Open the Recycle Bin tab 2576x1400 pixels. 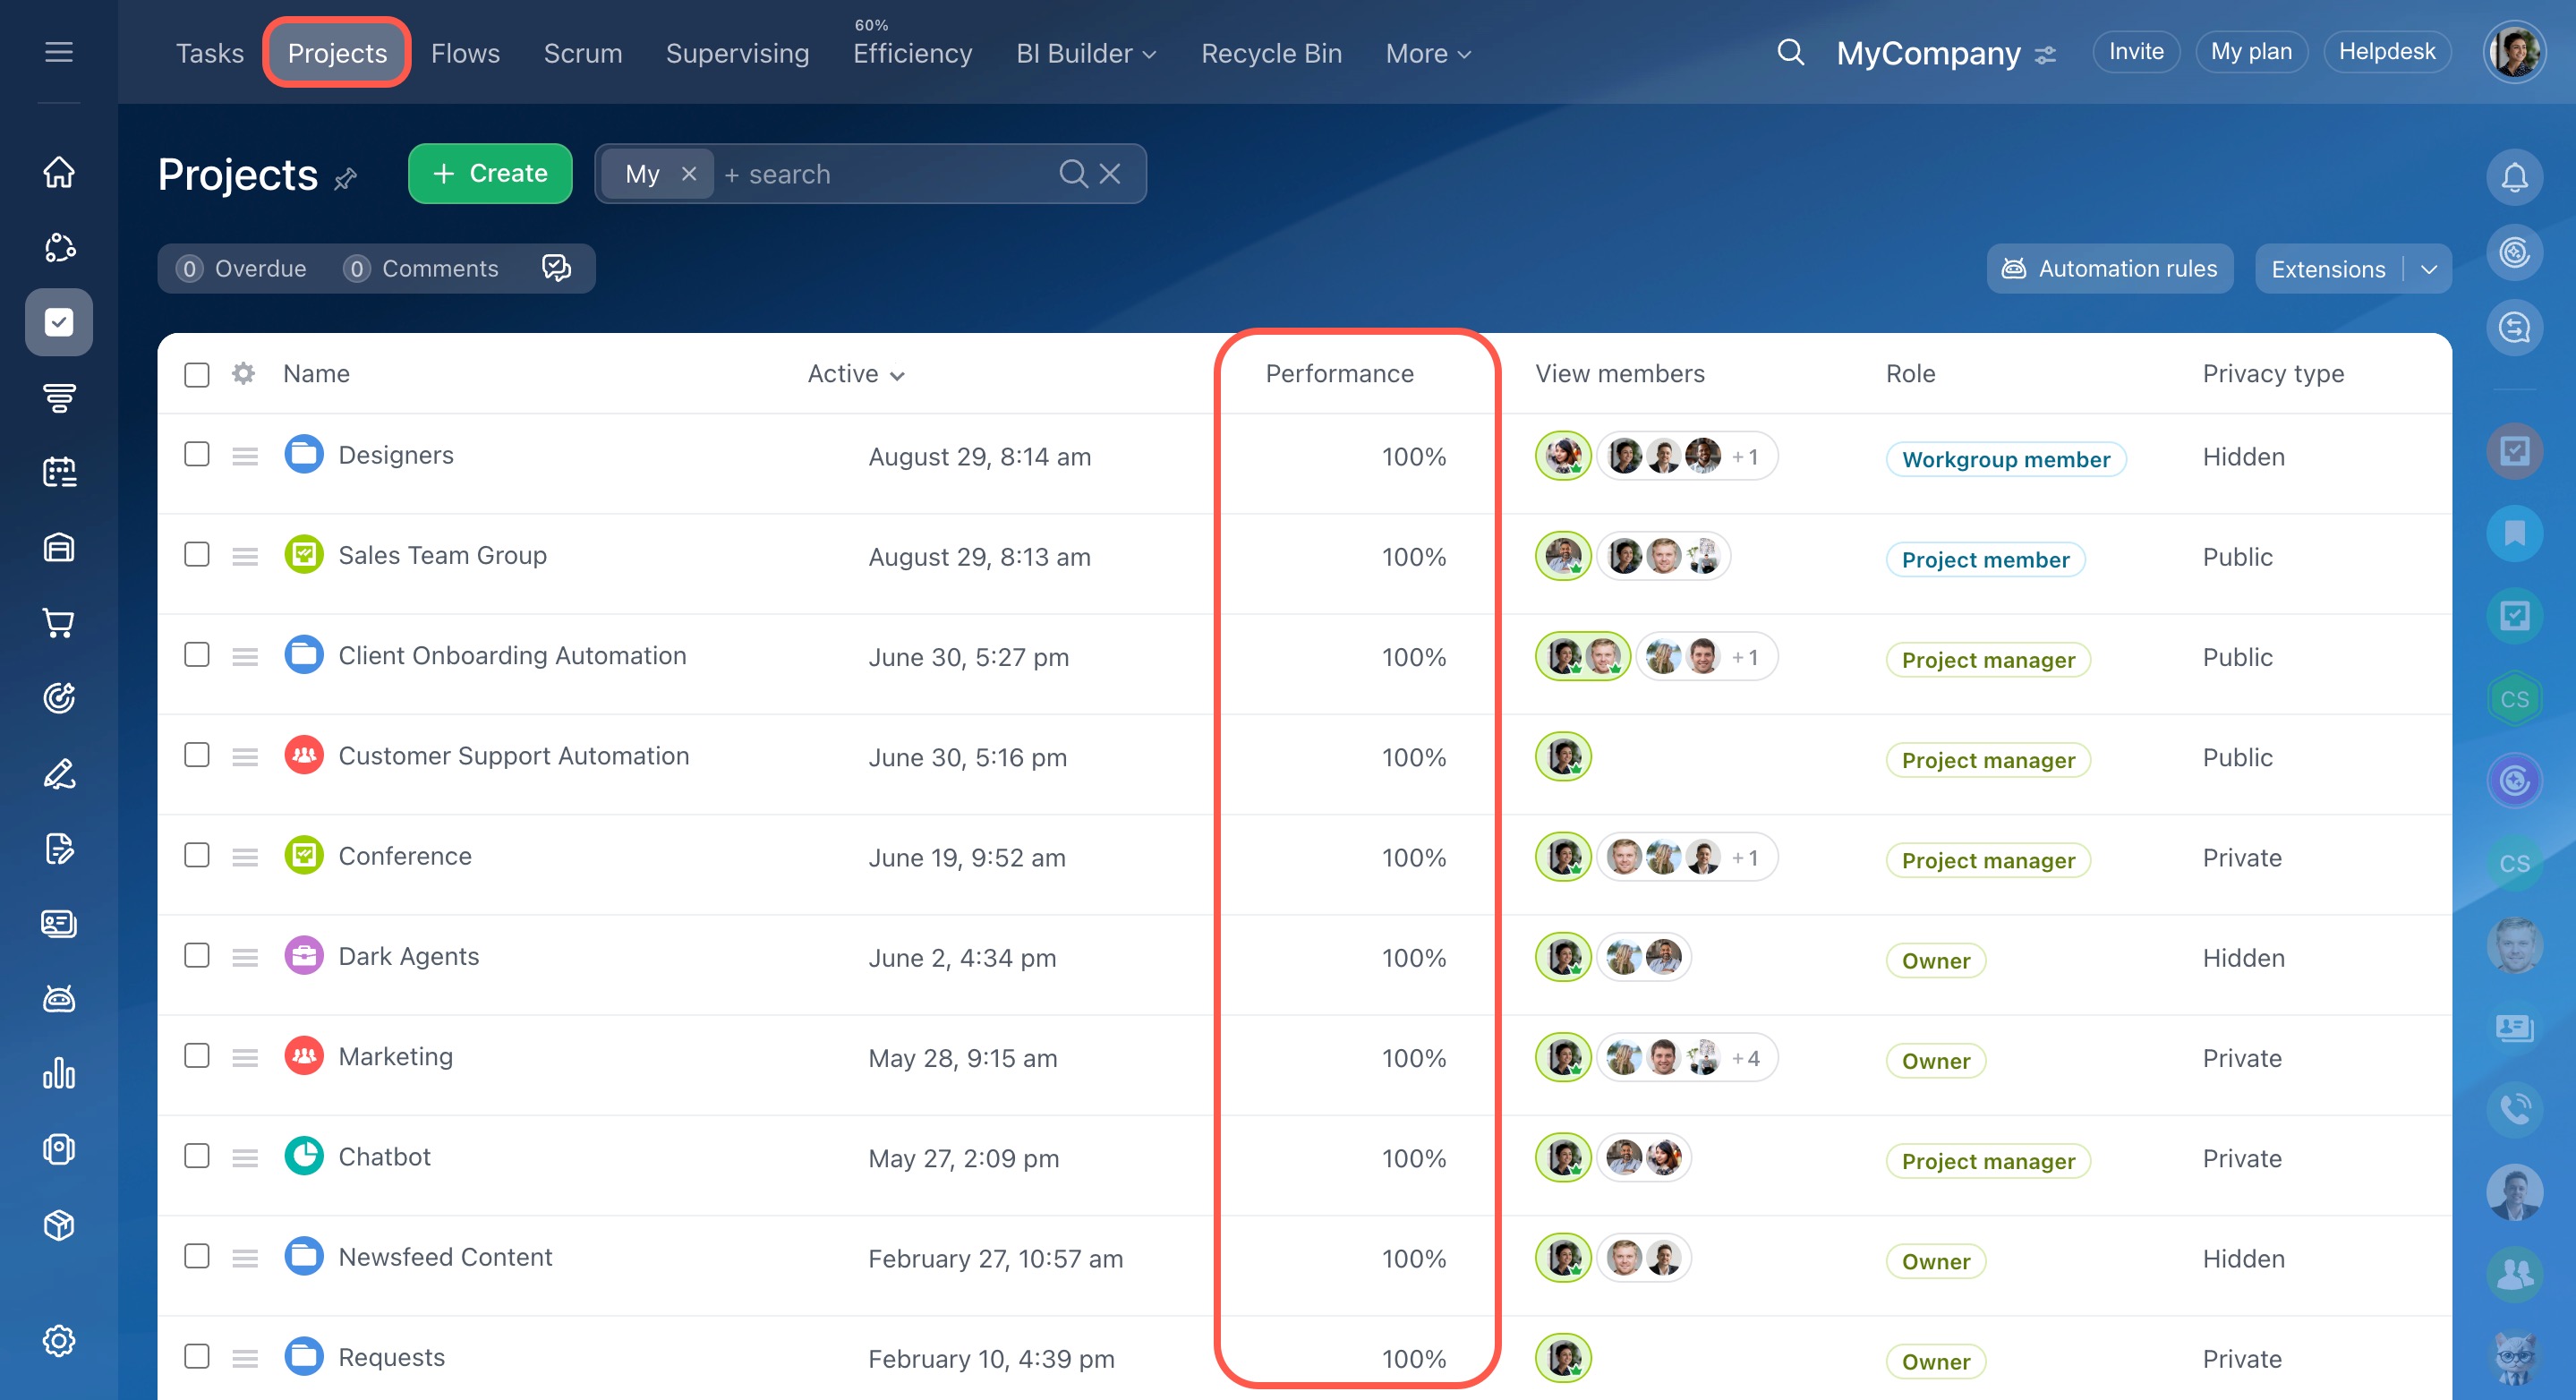coord(1270,53)
